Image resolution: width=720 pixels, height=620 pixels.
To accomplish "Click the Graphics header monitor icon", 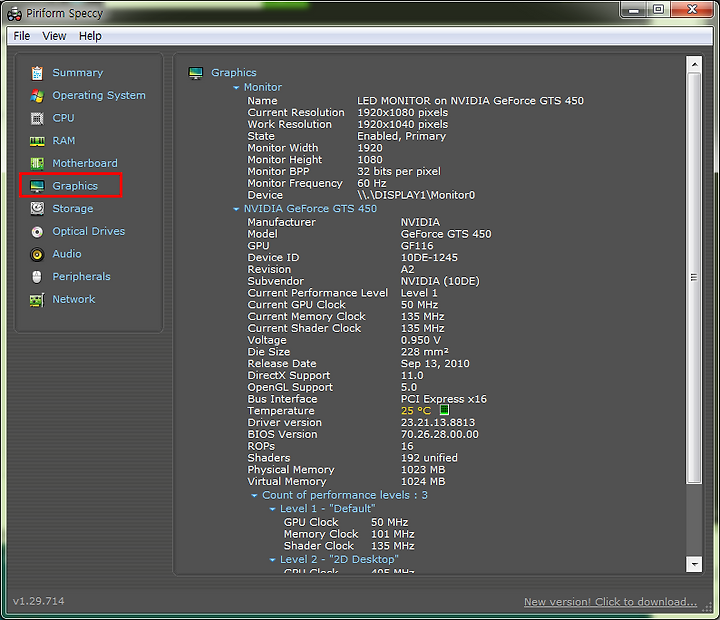I will (x=196, y=73).
